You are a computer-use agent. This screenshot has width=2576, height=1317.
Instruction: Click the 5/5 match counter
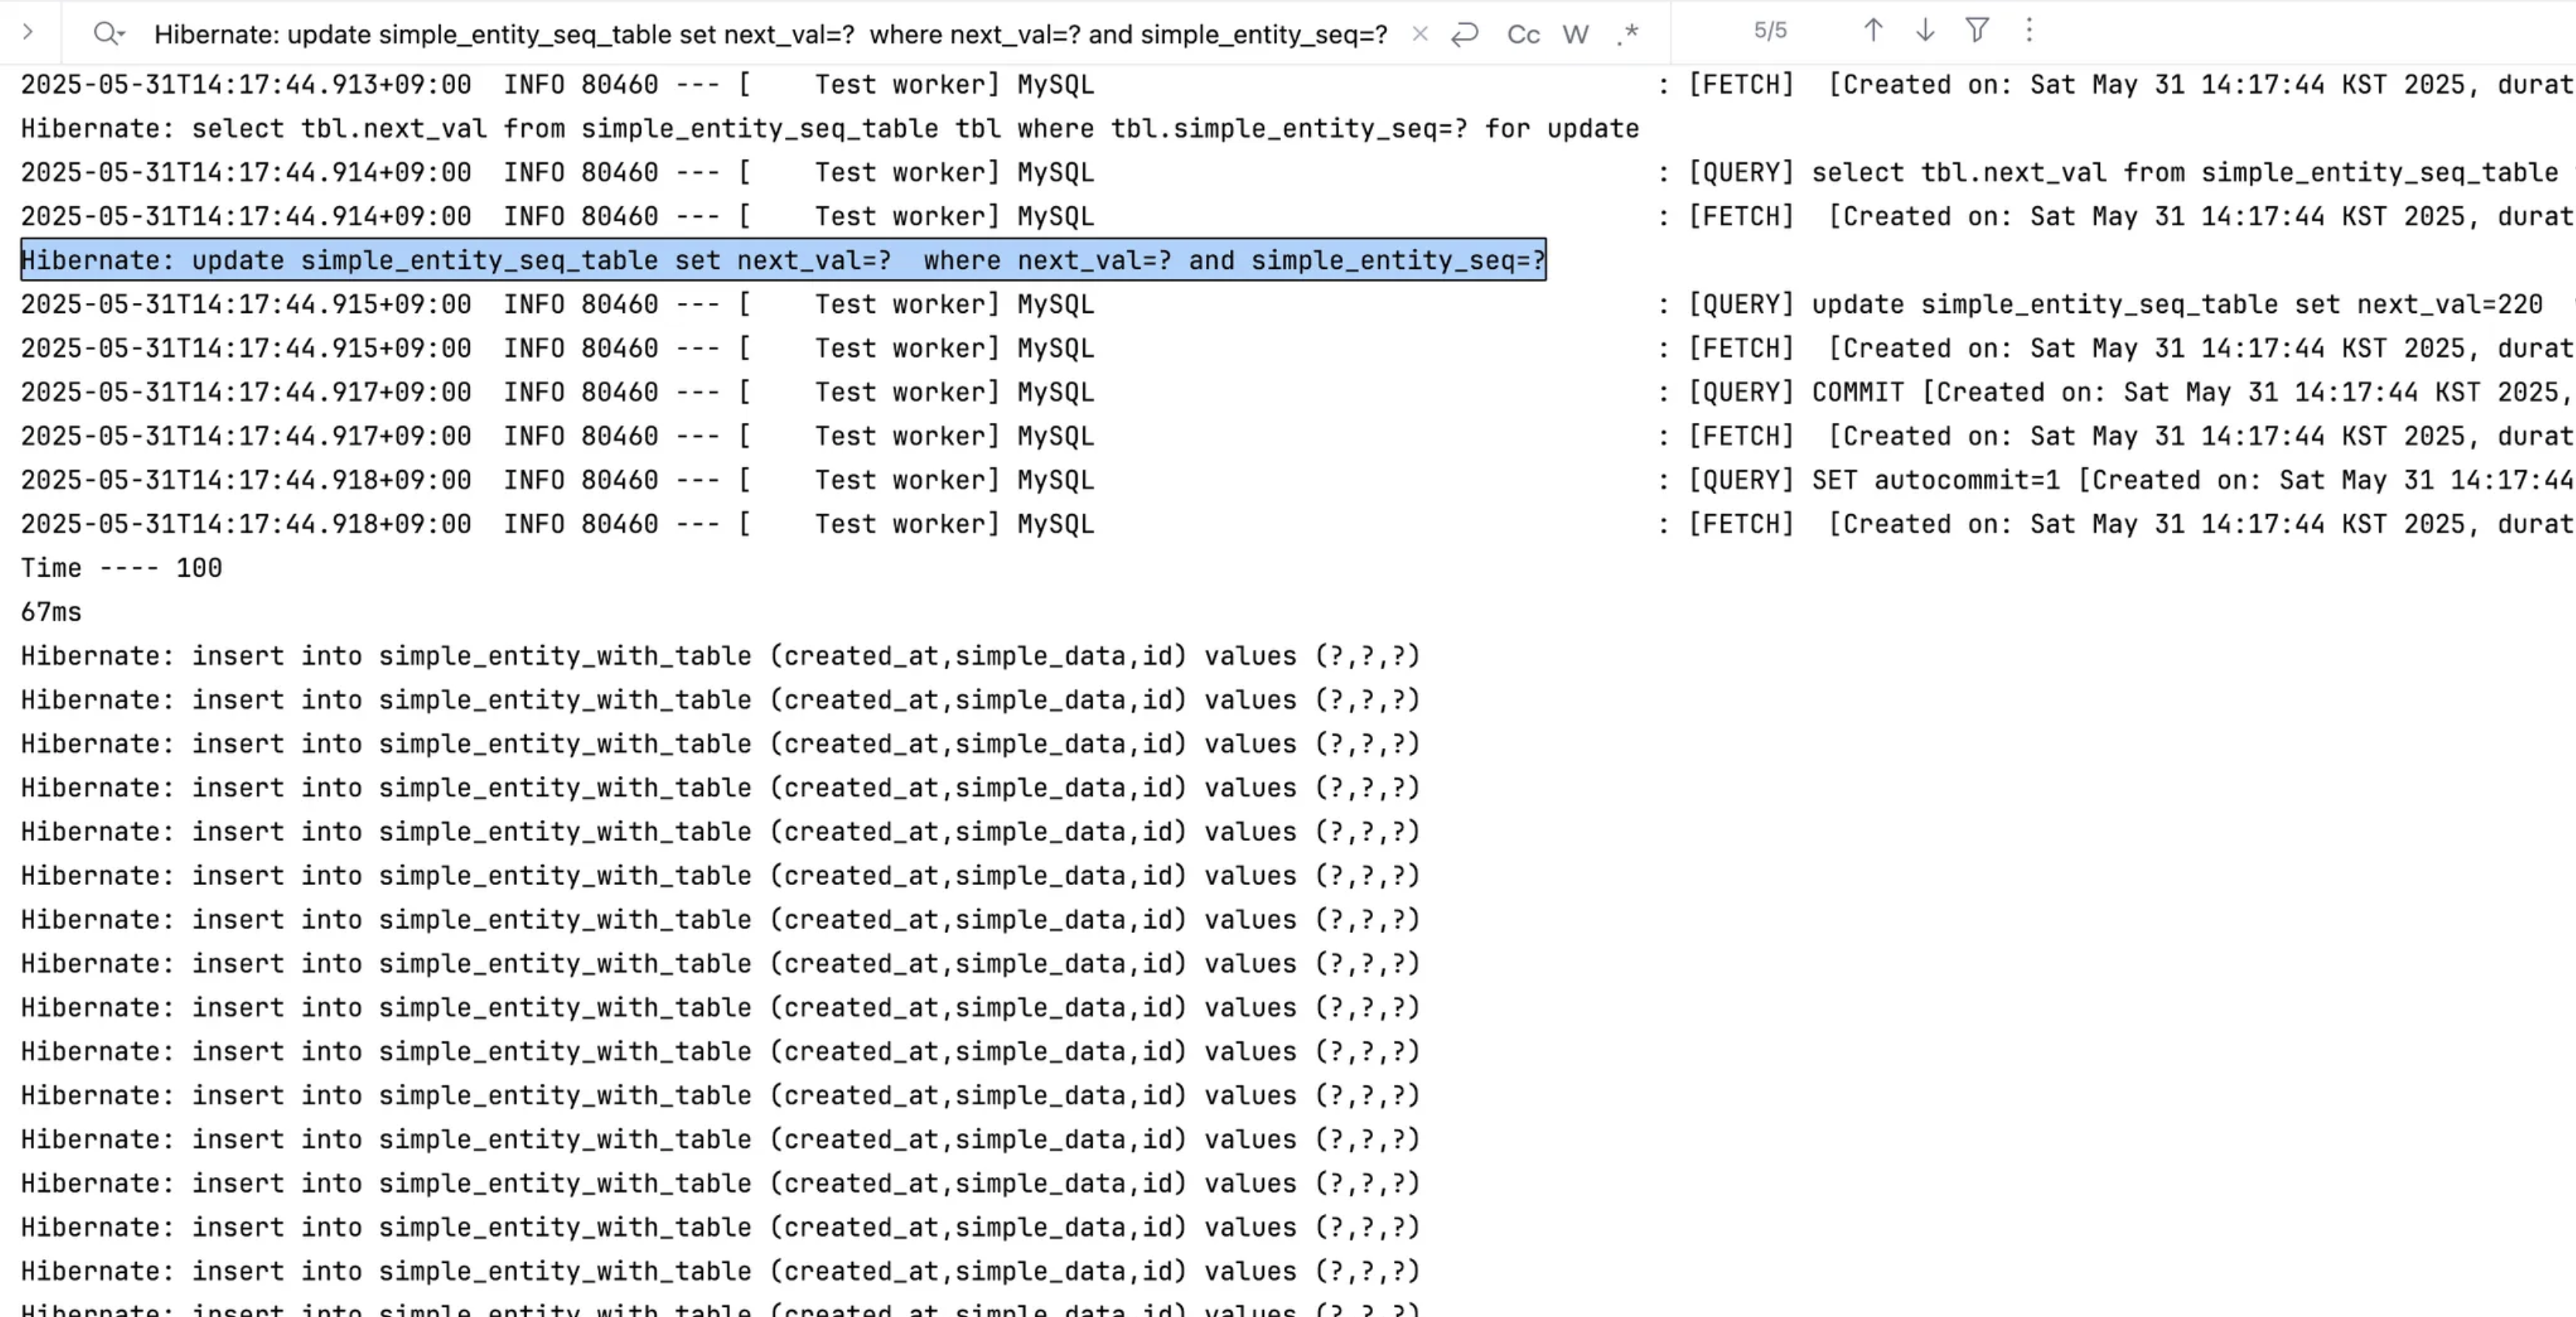1770,31
